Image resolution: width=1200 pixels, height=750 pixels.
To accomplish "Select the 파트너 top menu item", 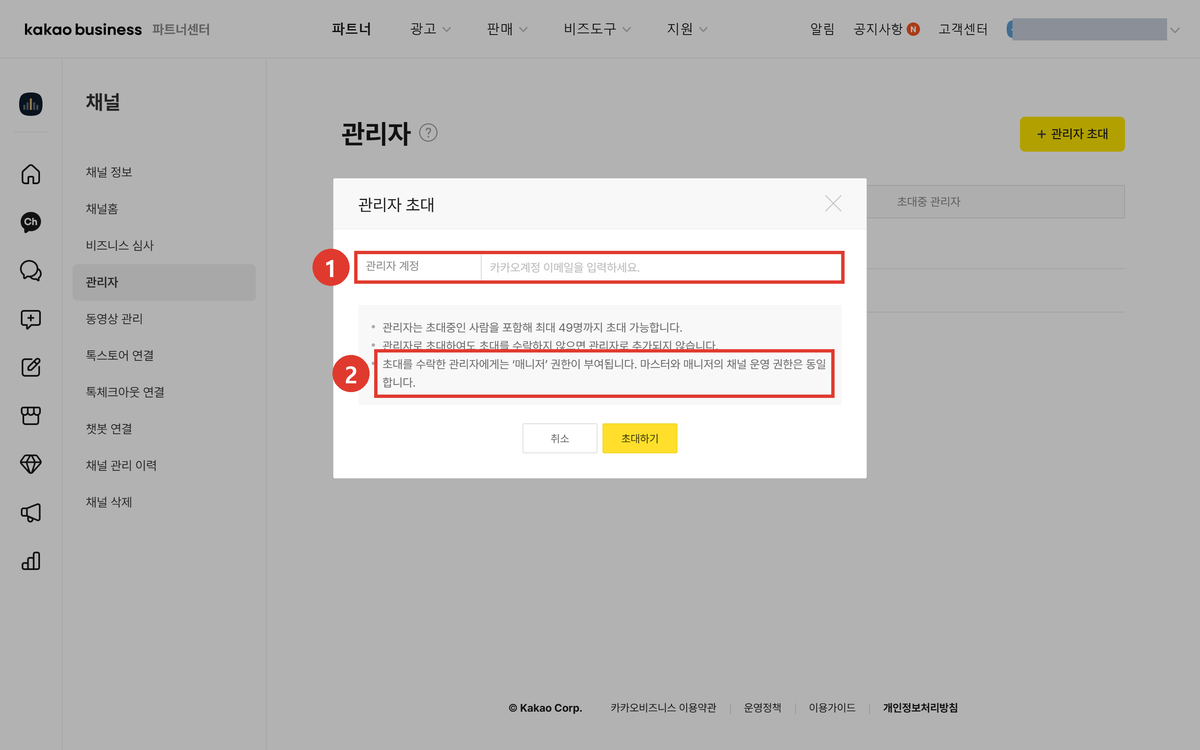I will click(352, 29).
